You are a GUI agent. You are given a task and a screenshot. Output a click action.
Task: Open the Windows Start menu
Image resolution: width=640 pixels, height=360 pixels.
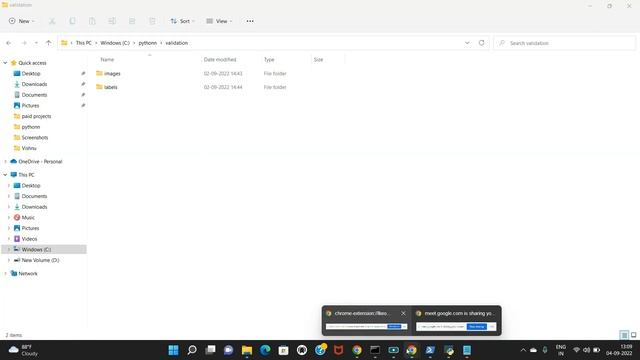point(173,350)
